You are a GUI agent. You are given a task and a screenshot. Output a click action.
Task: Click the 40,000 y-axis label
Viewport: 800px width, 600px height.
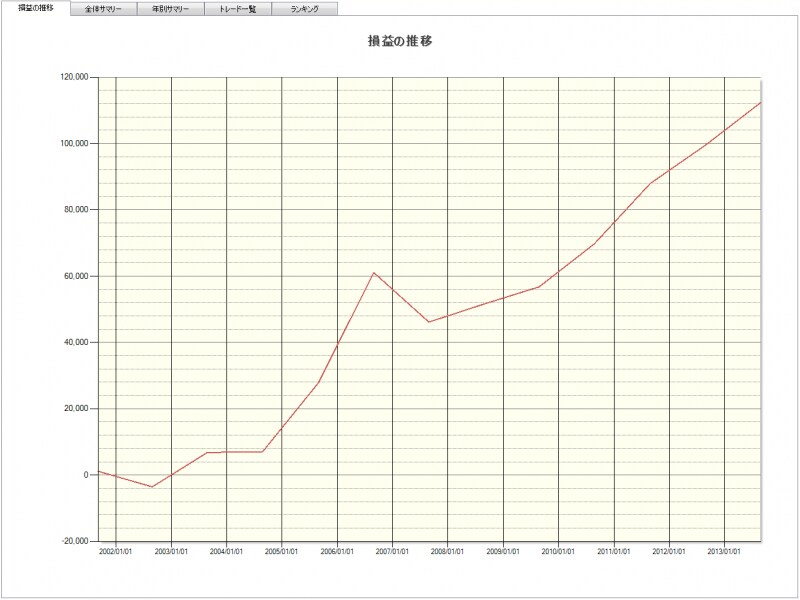pos(77,342)
